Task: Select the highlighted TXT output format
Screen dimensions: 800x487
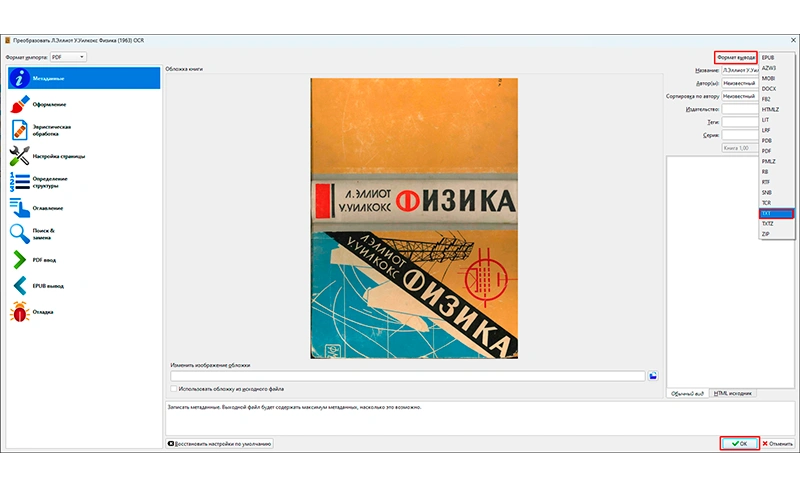Action: (x=776, y=213)
